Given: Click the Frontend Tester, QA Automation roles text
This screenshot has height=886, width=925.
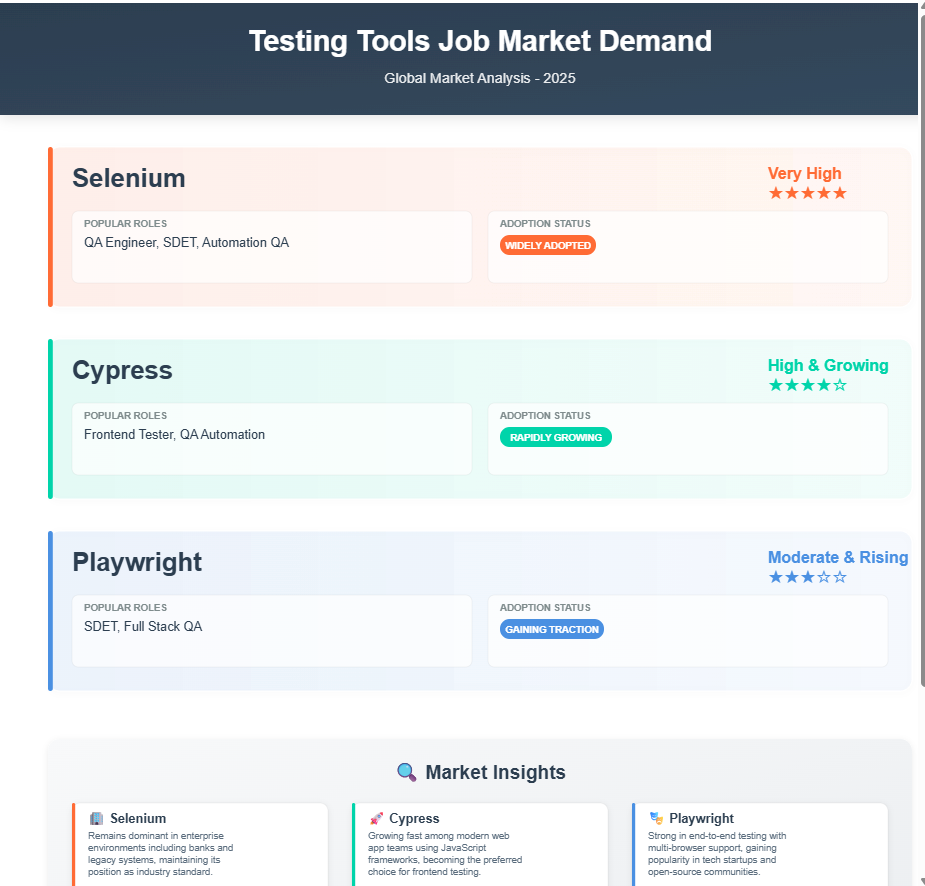Looking at the screenshot, I should click(x=174, y=435).
